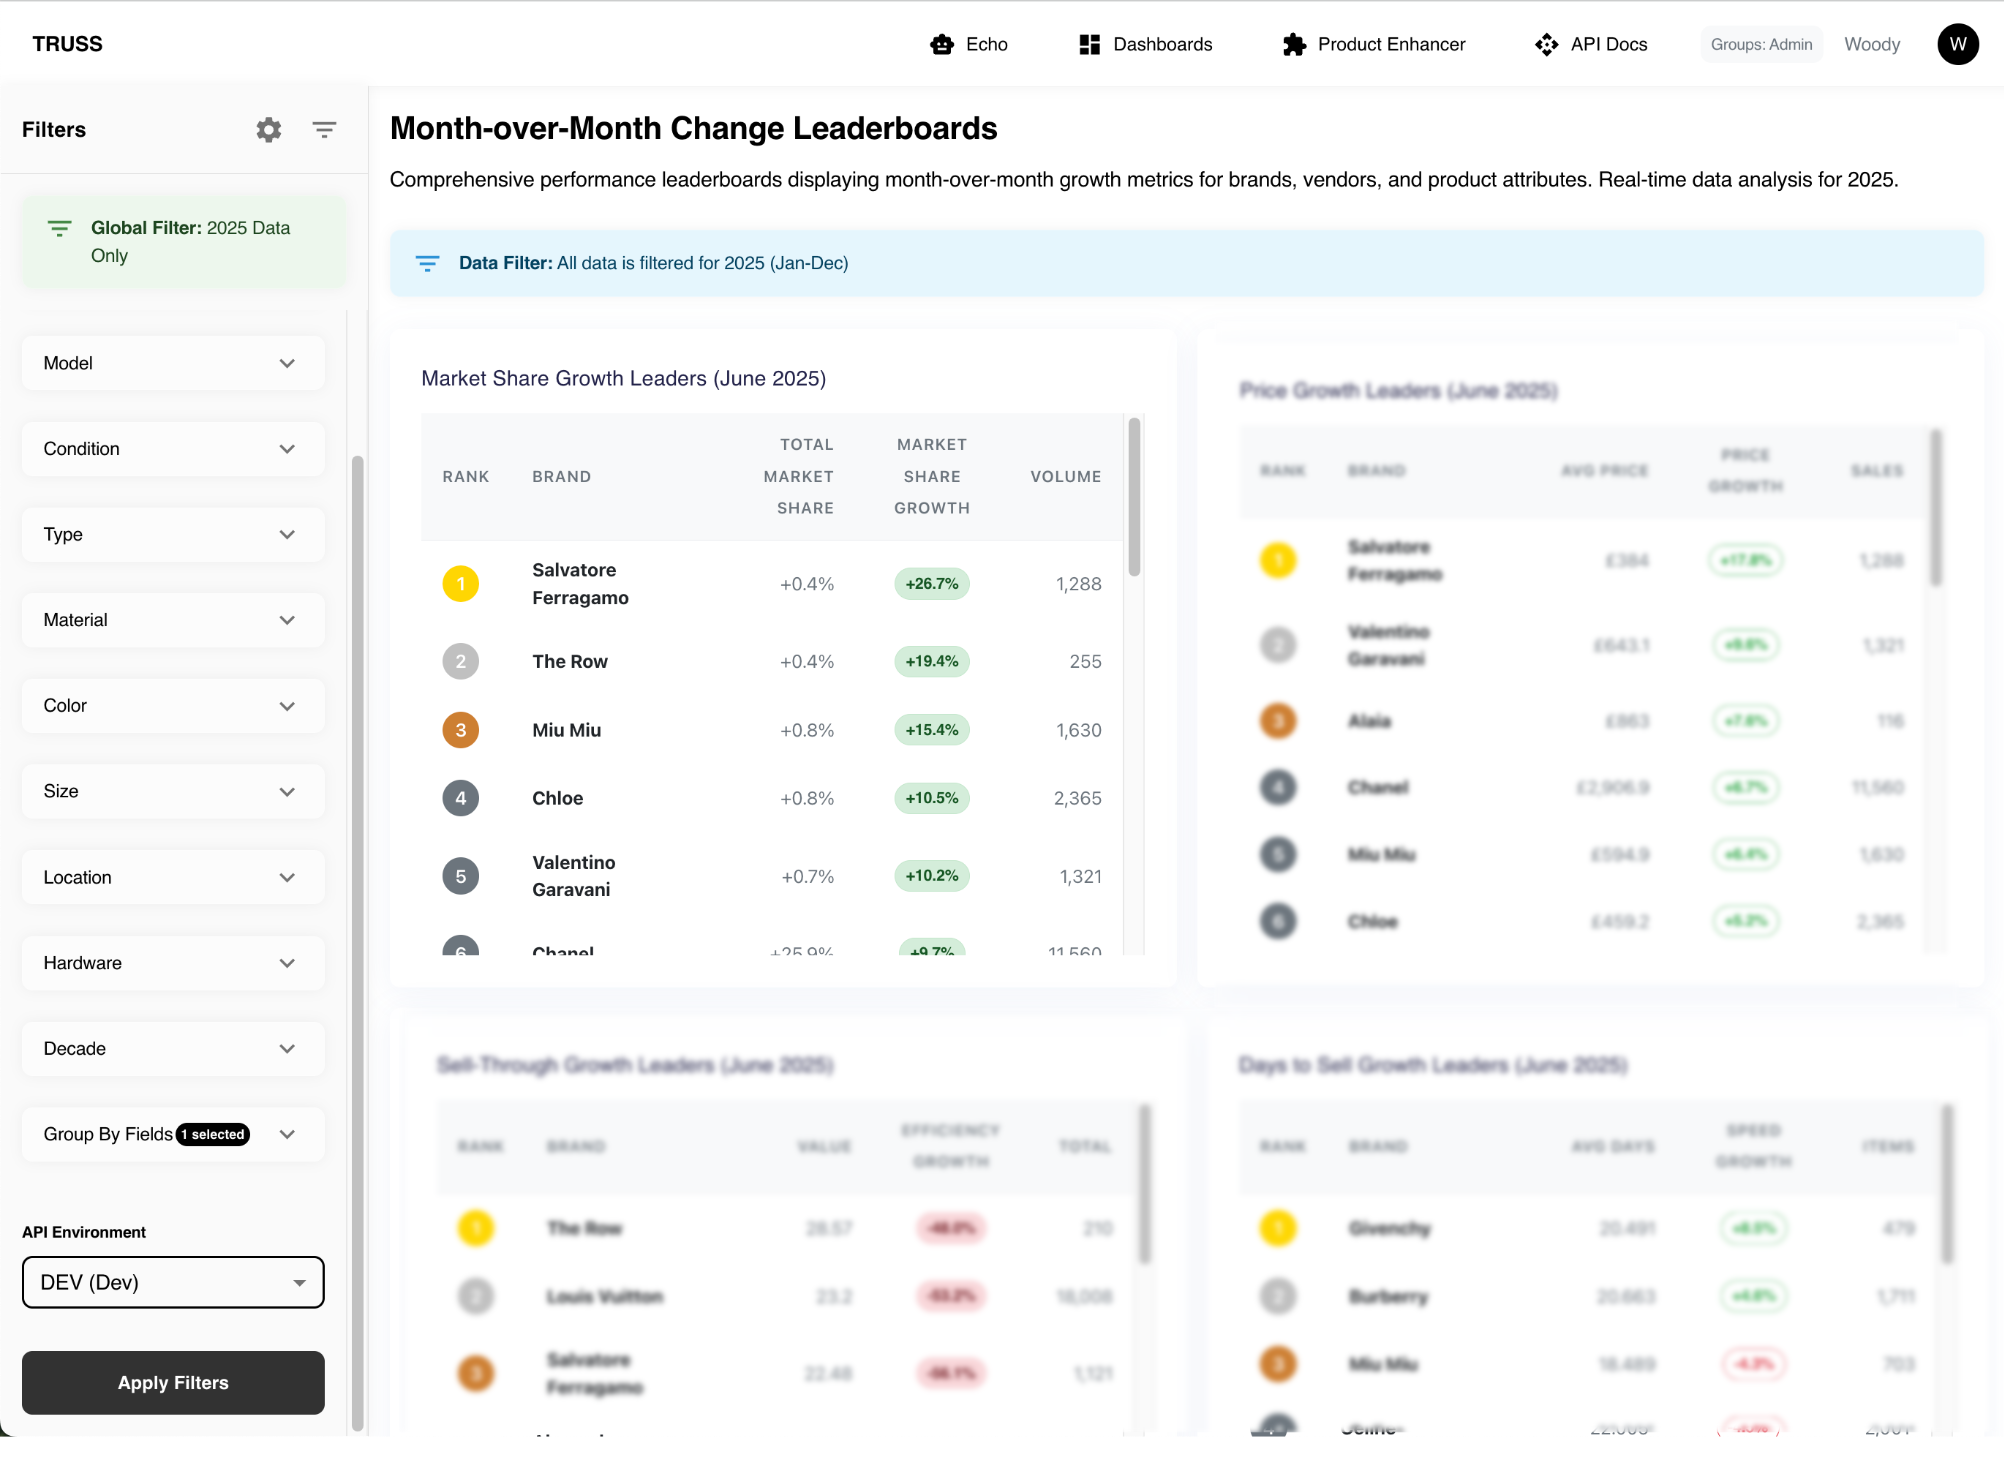Click the MARKET SHARE GROWTH column header
The width and height of the screenshot is (2004, 1479).
point(932,476)
